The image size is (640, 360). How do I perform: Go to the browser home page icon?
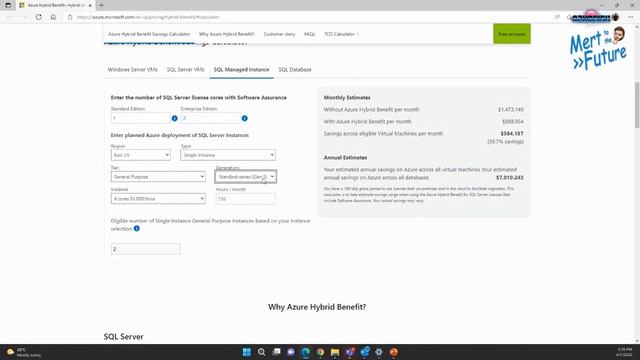coord(53,17)
